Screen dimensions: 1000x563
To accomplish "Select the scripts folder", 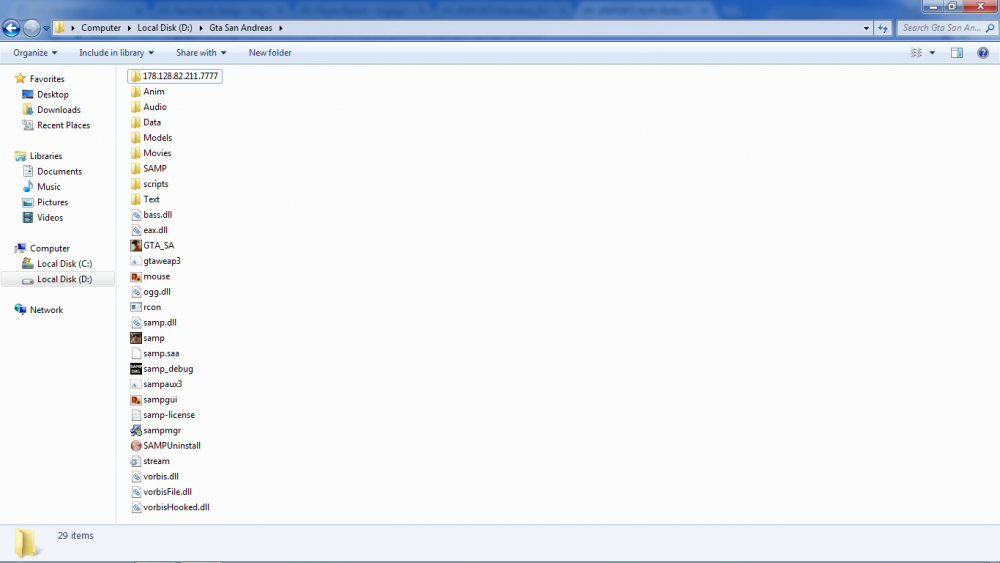I will 149,184.
